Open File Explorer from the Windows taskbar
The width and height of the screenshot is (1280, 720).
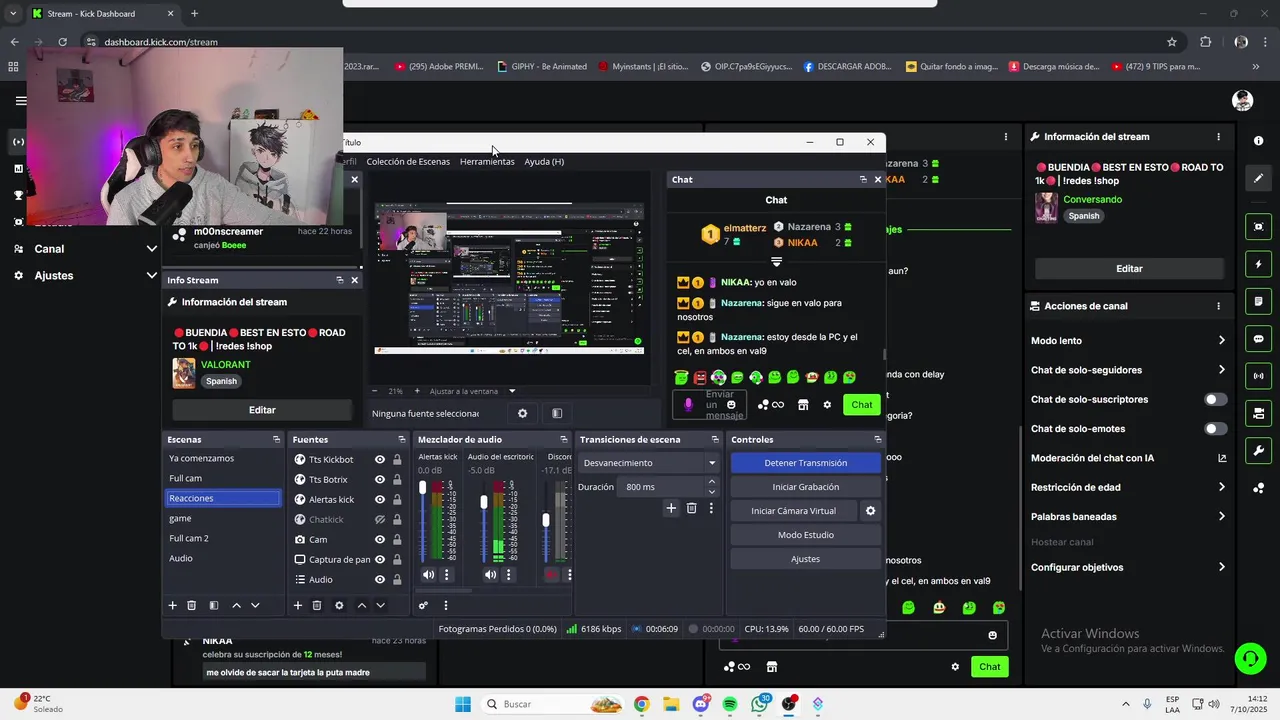click(x=670, y=704)
